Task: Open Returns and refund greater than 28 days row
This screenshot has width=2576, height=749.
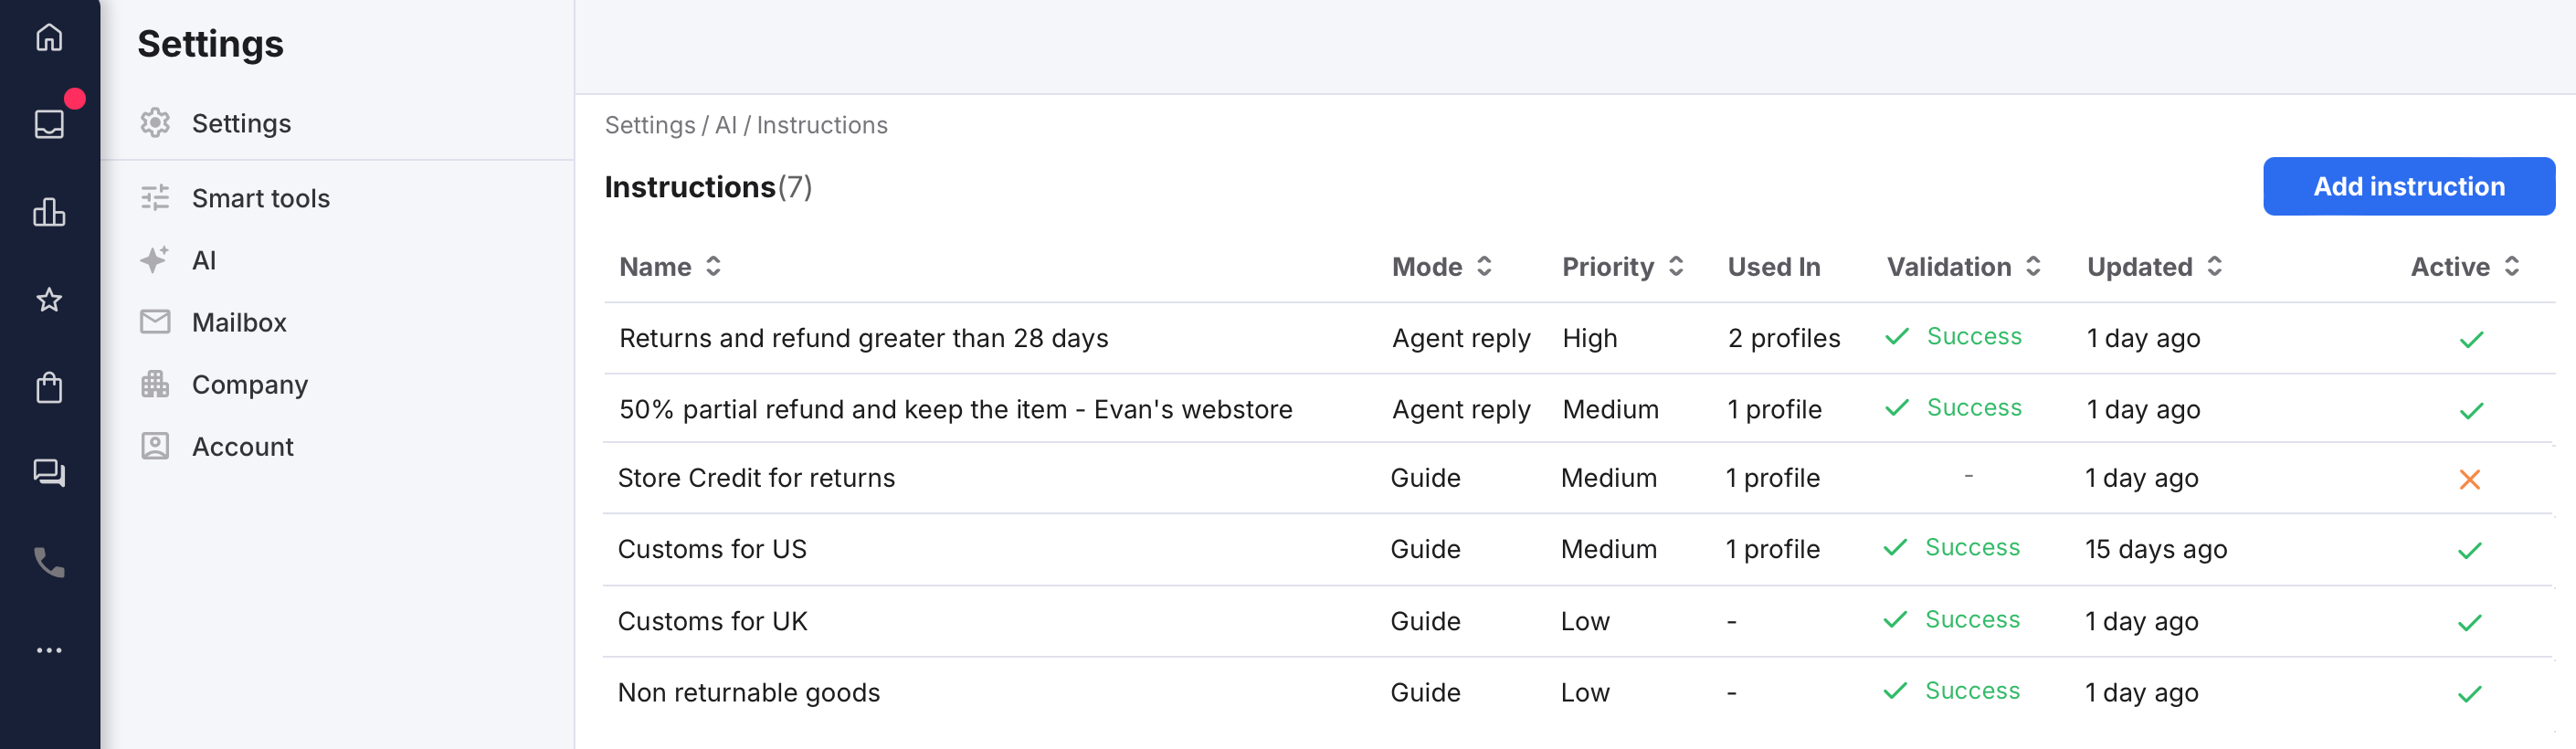Action: pyautogui.click(x=863, y=338)
